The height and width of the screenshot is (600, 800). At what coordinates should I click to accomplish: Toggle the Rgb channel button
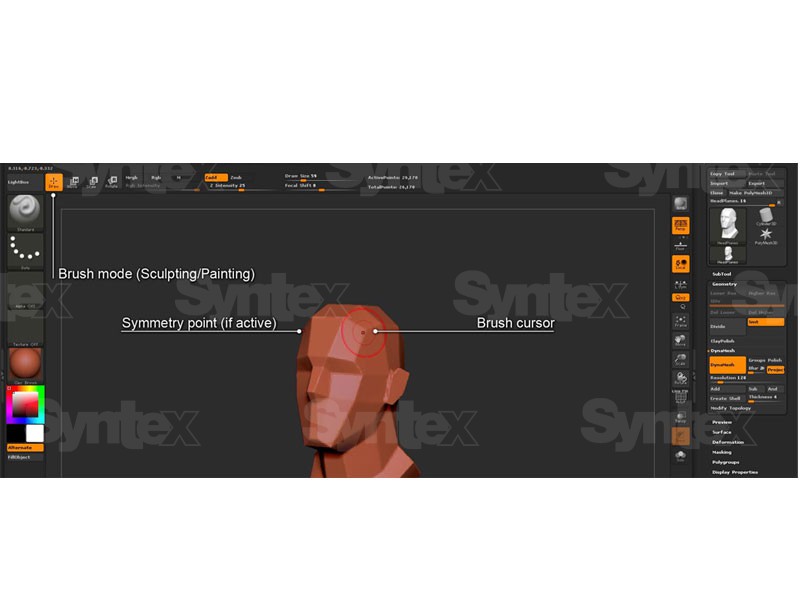[156, 178]
